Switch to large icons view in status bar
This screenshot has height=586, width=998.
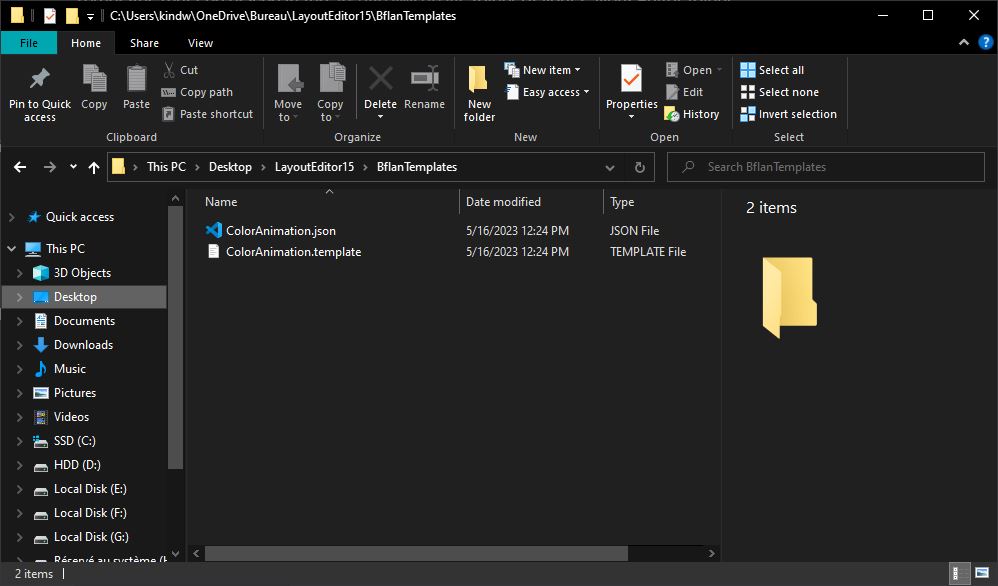(x=982, y=574)
